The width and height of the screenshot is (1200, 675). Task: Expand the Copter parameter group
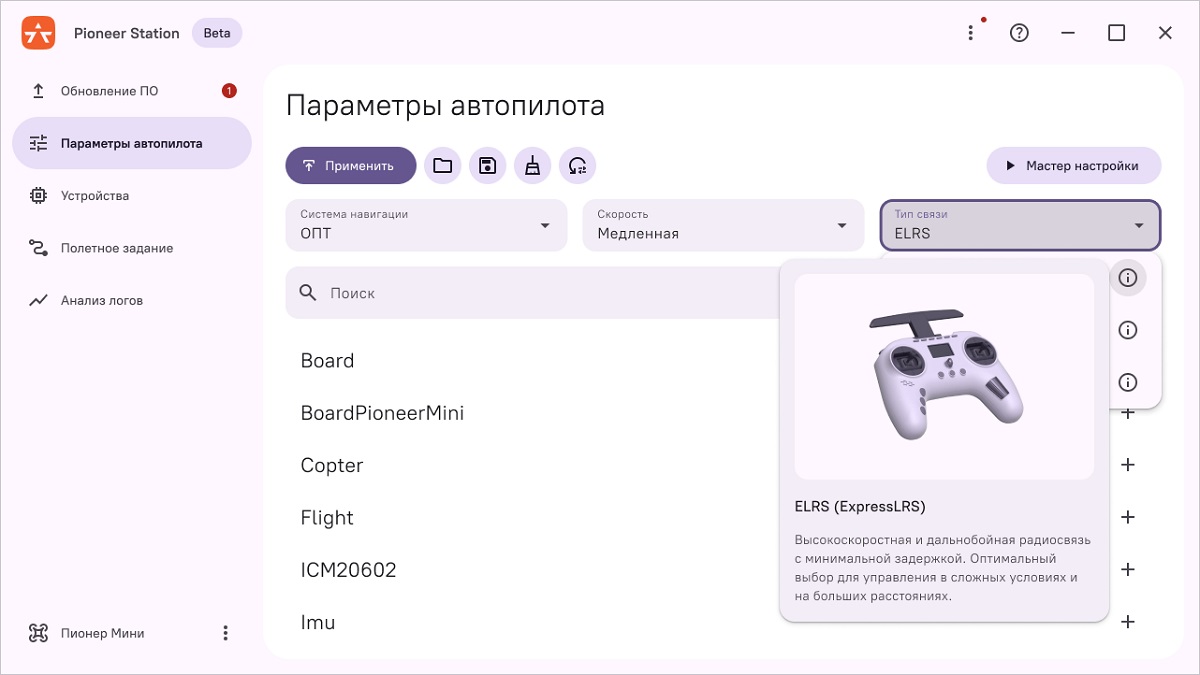(1128, 465)
